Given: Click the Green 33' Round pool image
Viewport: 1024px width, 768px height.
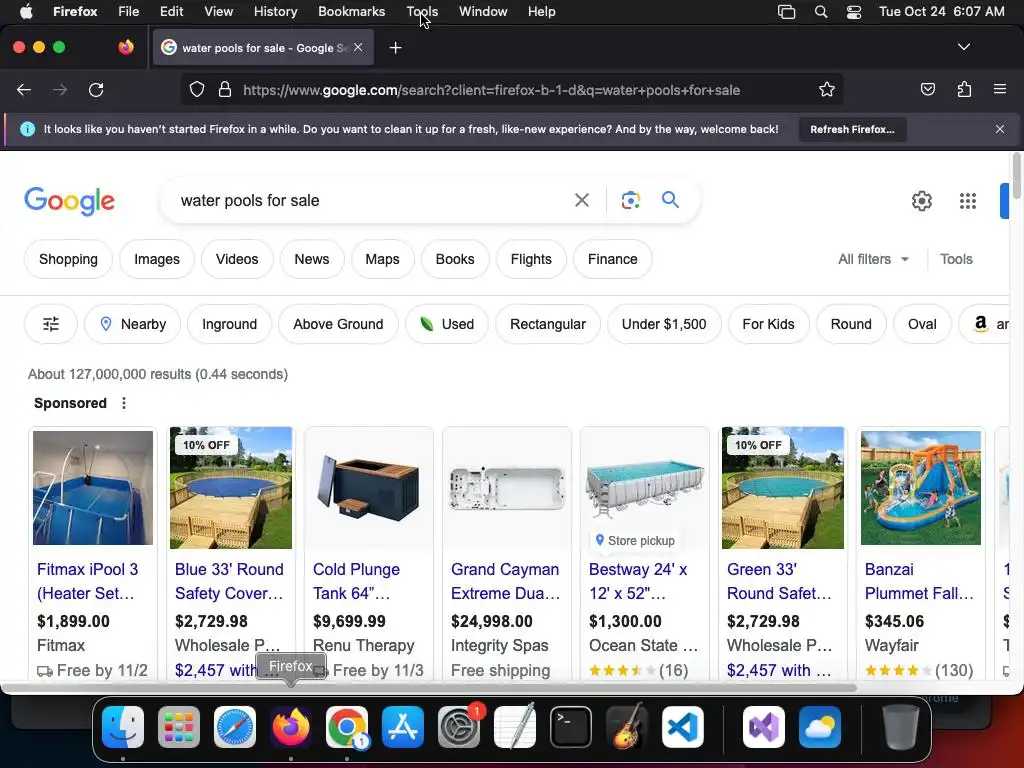Looking at the screenshot, I should (x=782, y=487).
